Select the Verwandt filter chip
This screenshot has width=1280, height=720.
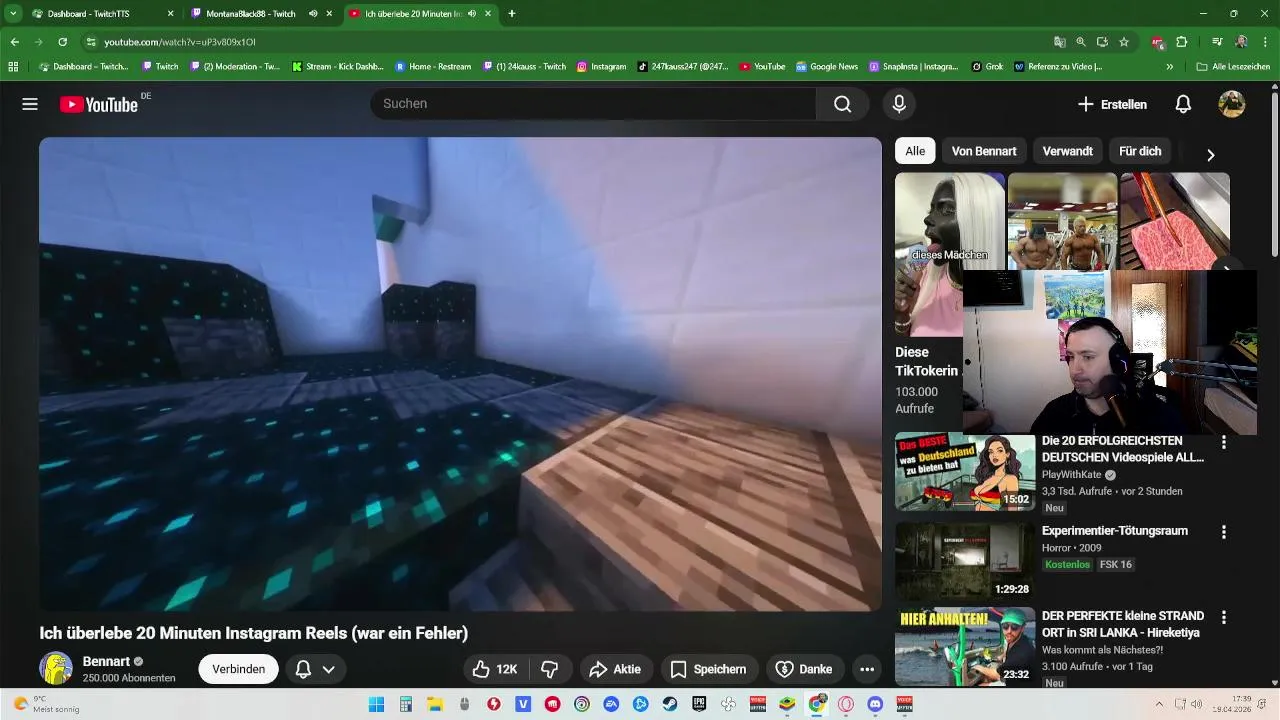point(1067,151)
